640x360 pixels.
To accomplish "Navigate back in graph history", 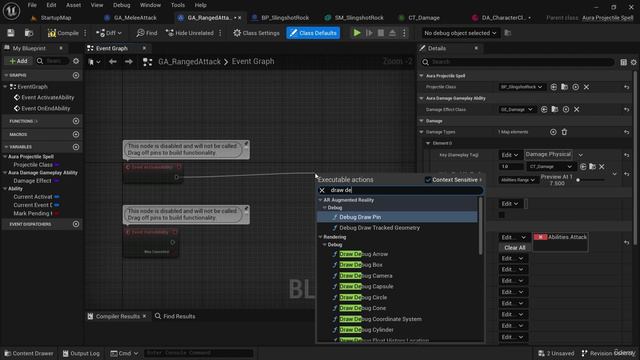I will coord(113,62).
